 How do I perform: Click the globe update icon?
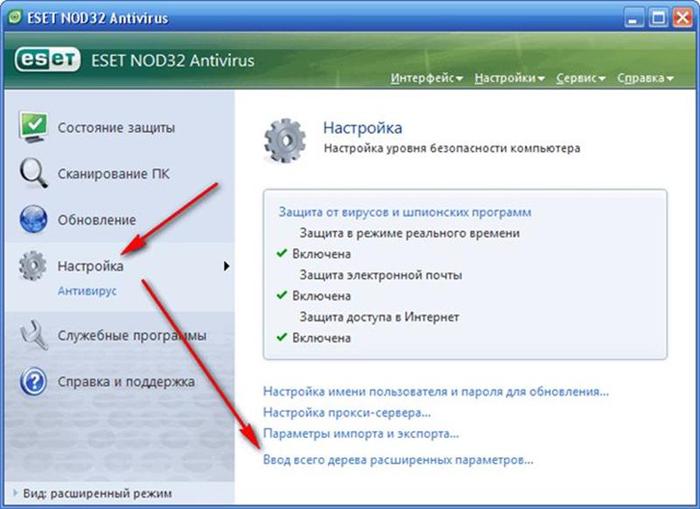pos(33,219)
